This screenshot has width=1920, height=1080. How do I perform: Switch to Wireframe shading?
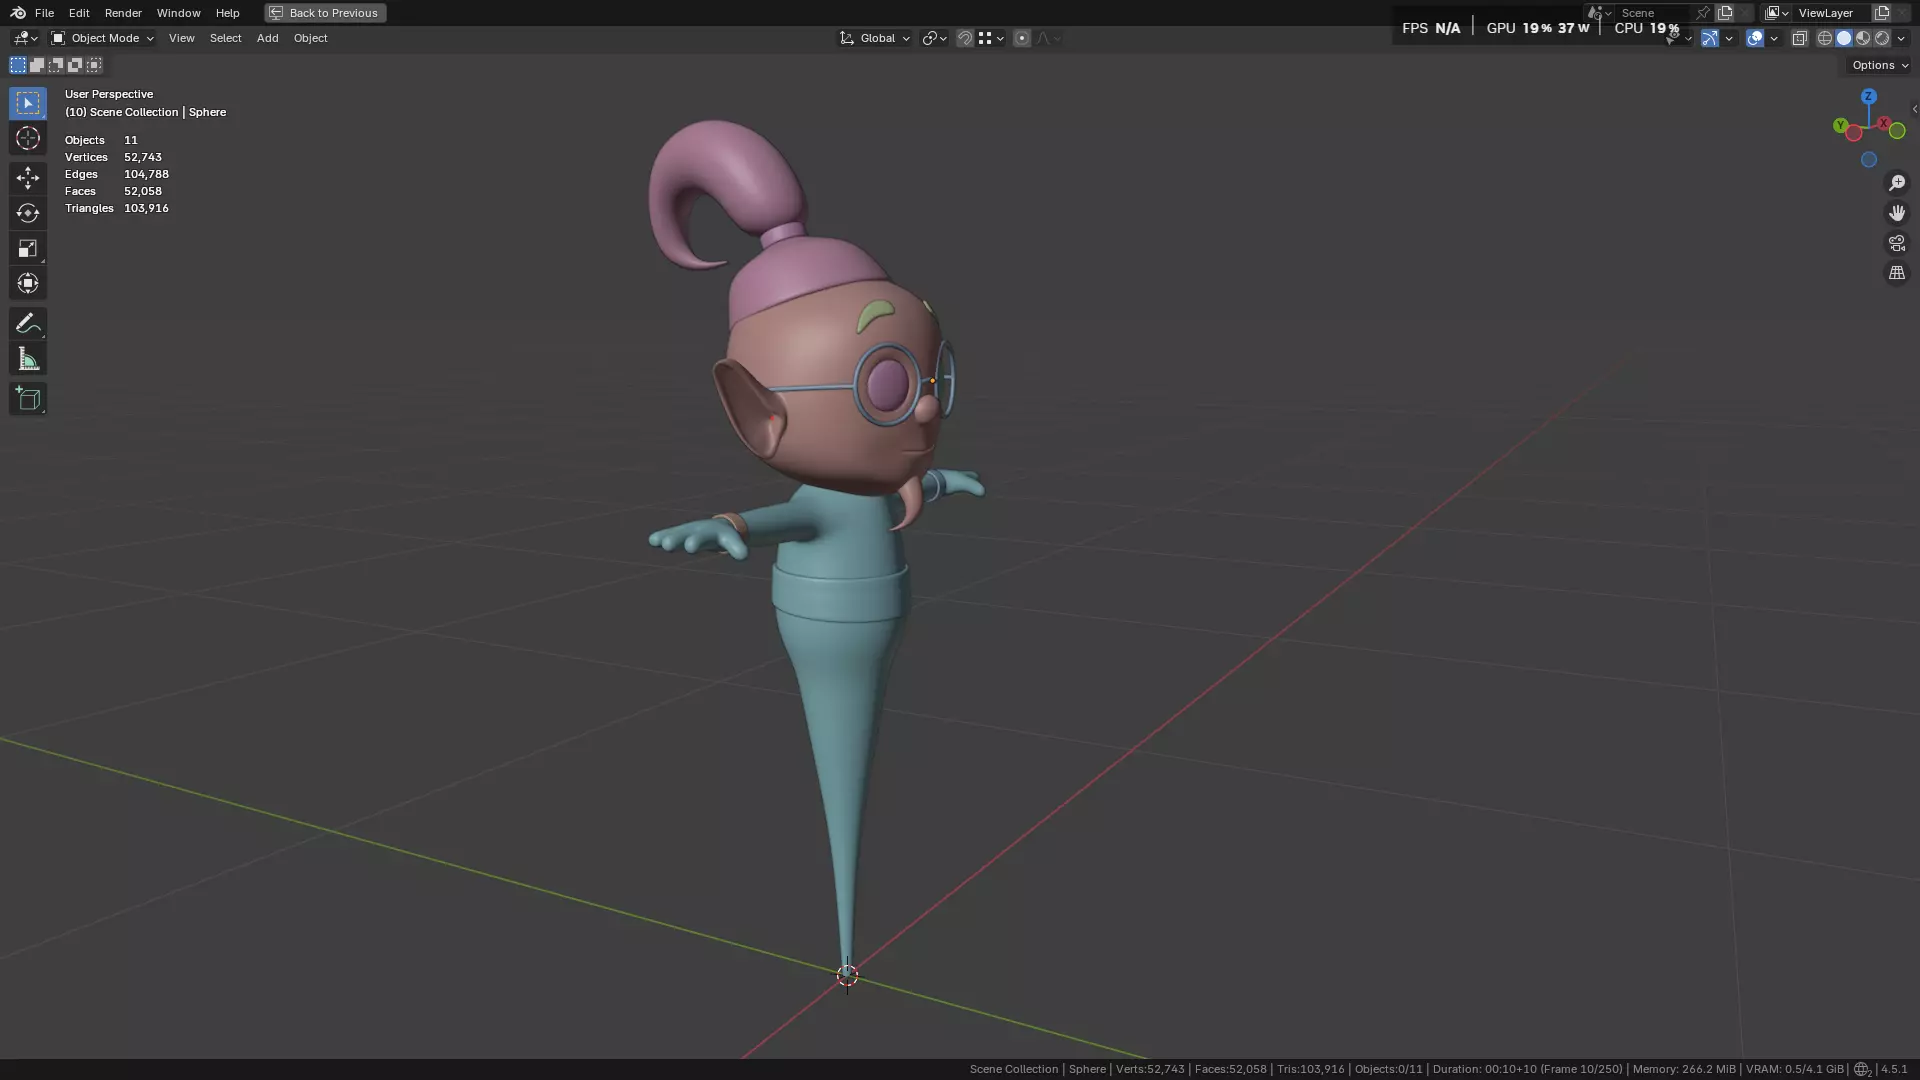pyautogui.click(x=1825, y=38)
